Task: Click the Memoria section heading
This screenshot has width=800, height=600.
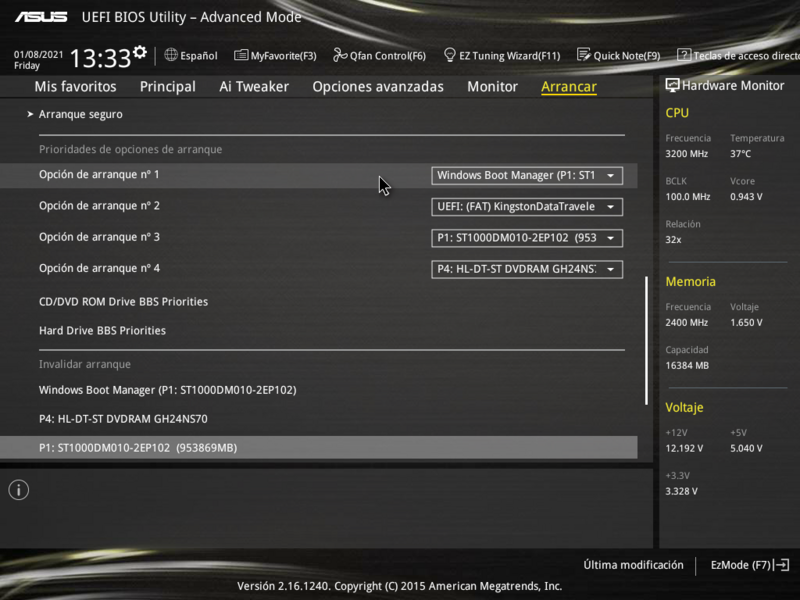Action: coord(690,282)
